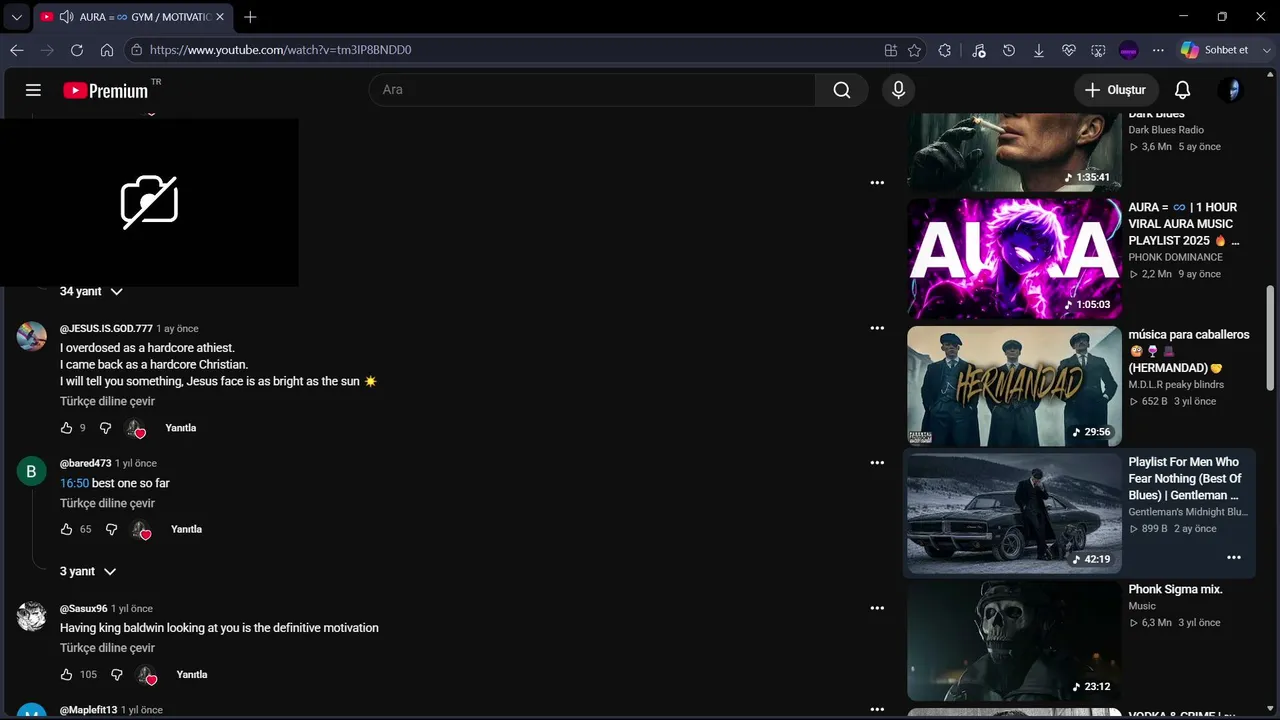Go to the browser home page
Screen dimensions: 1280x720
coord(107,50)
